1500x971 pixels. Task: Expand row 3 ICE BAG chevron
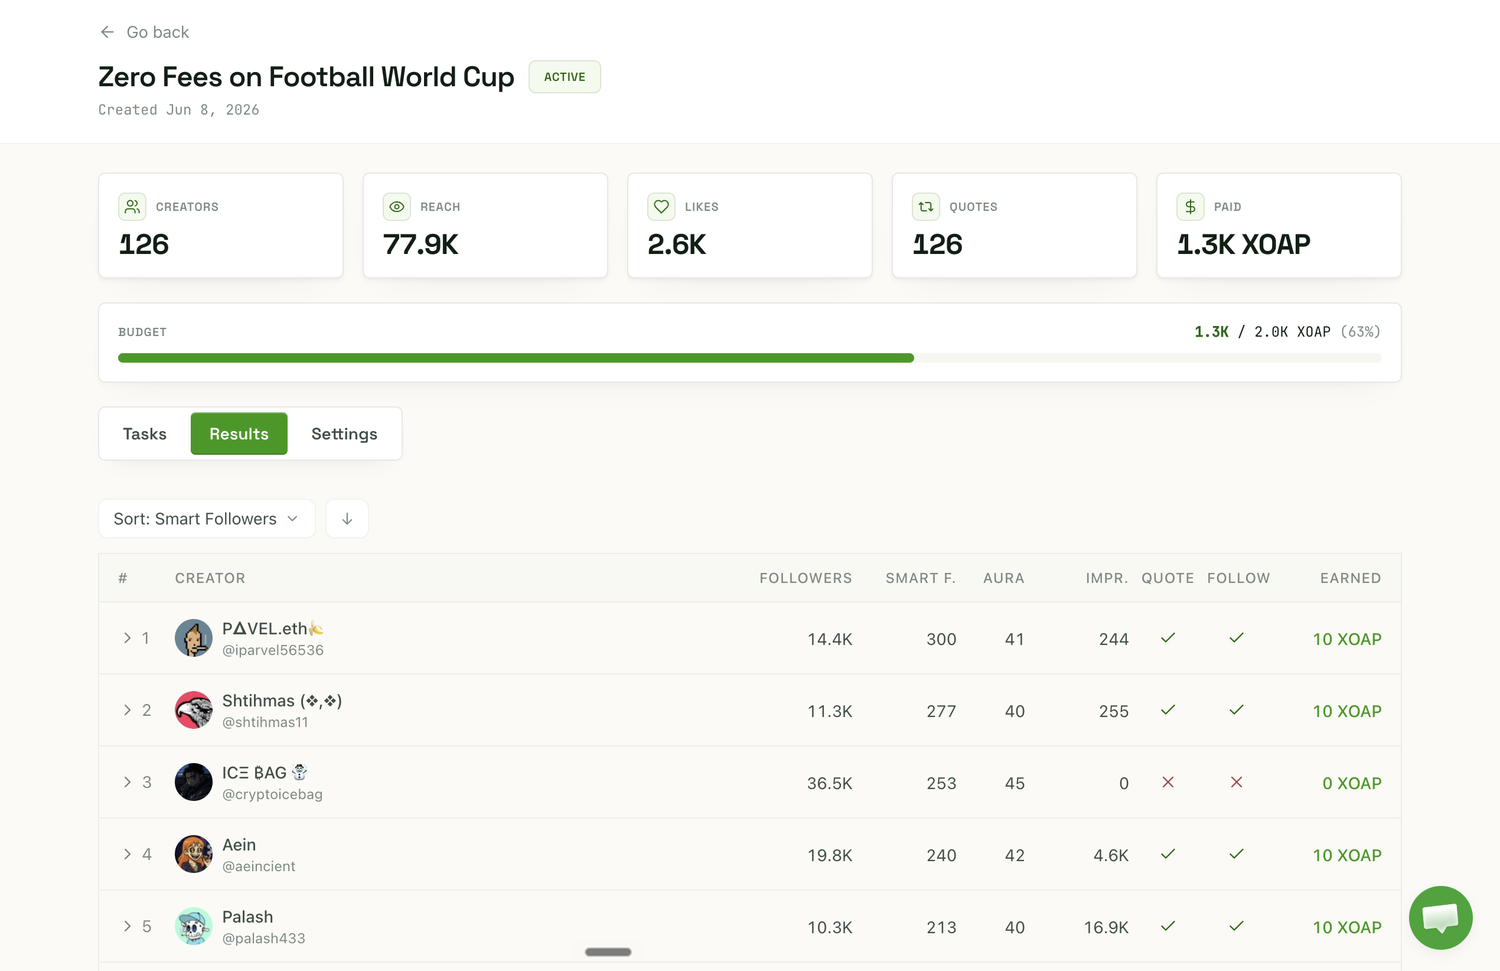click(127, 782)
